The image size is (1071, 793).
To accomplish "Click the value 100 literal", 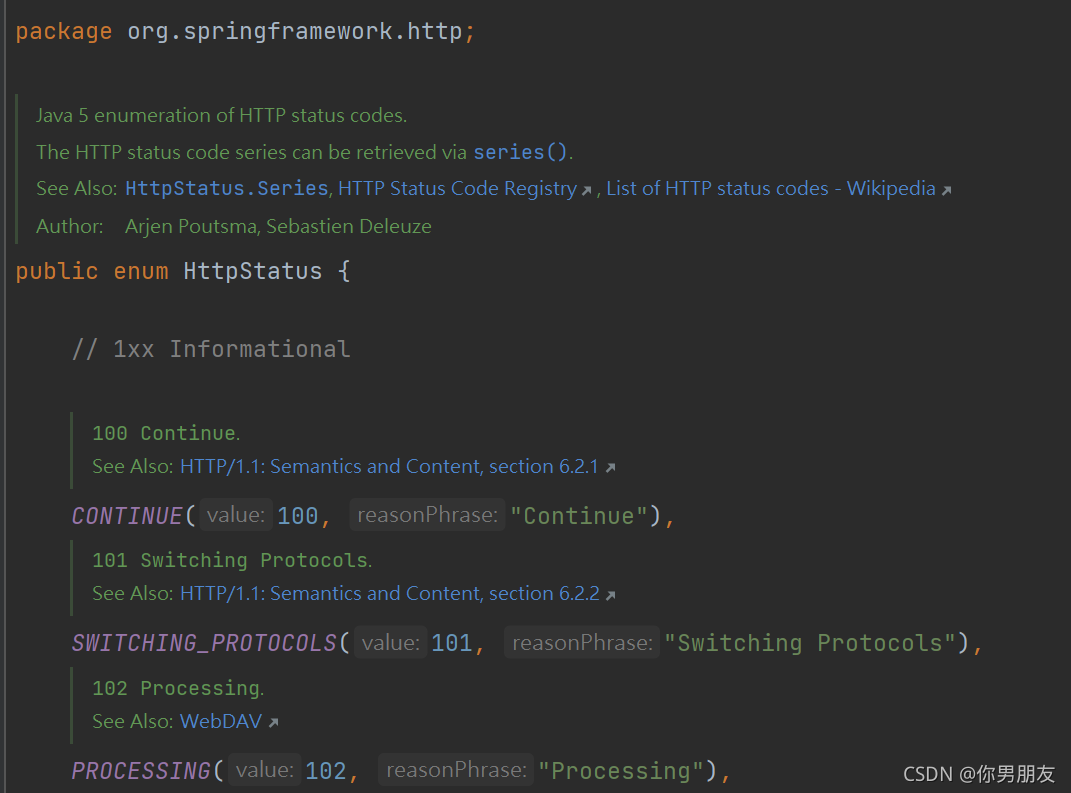I will point(298,516).
